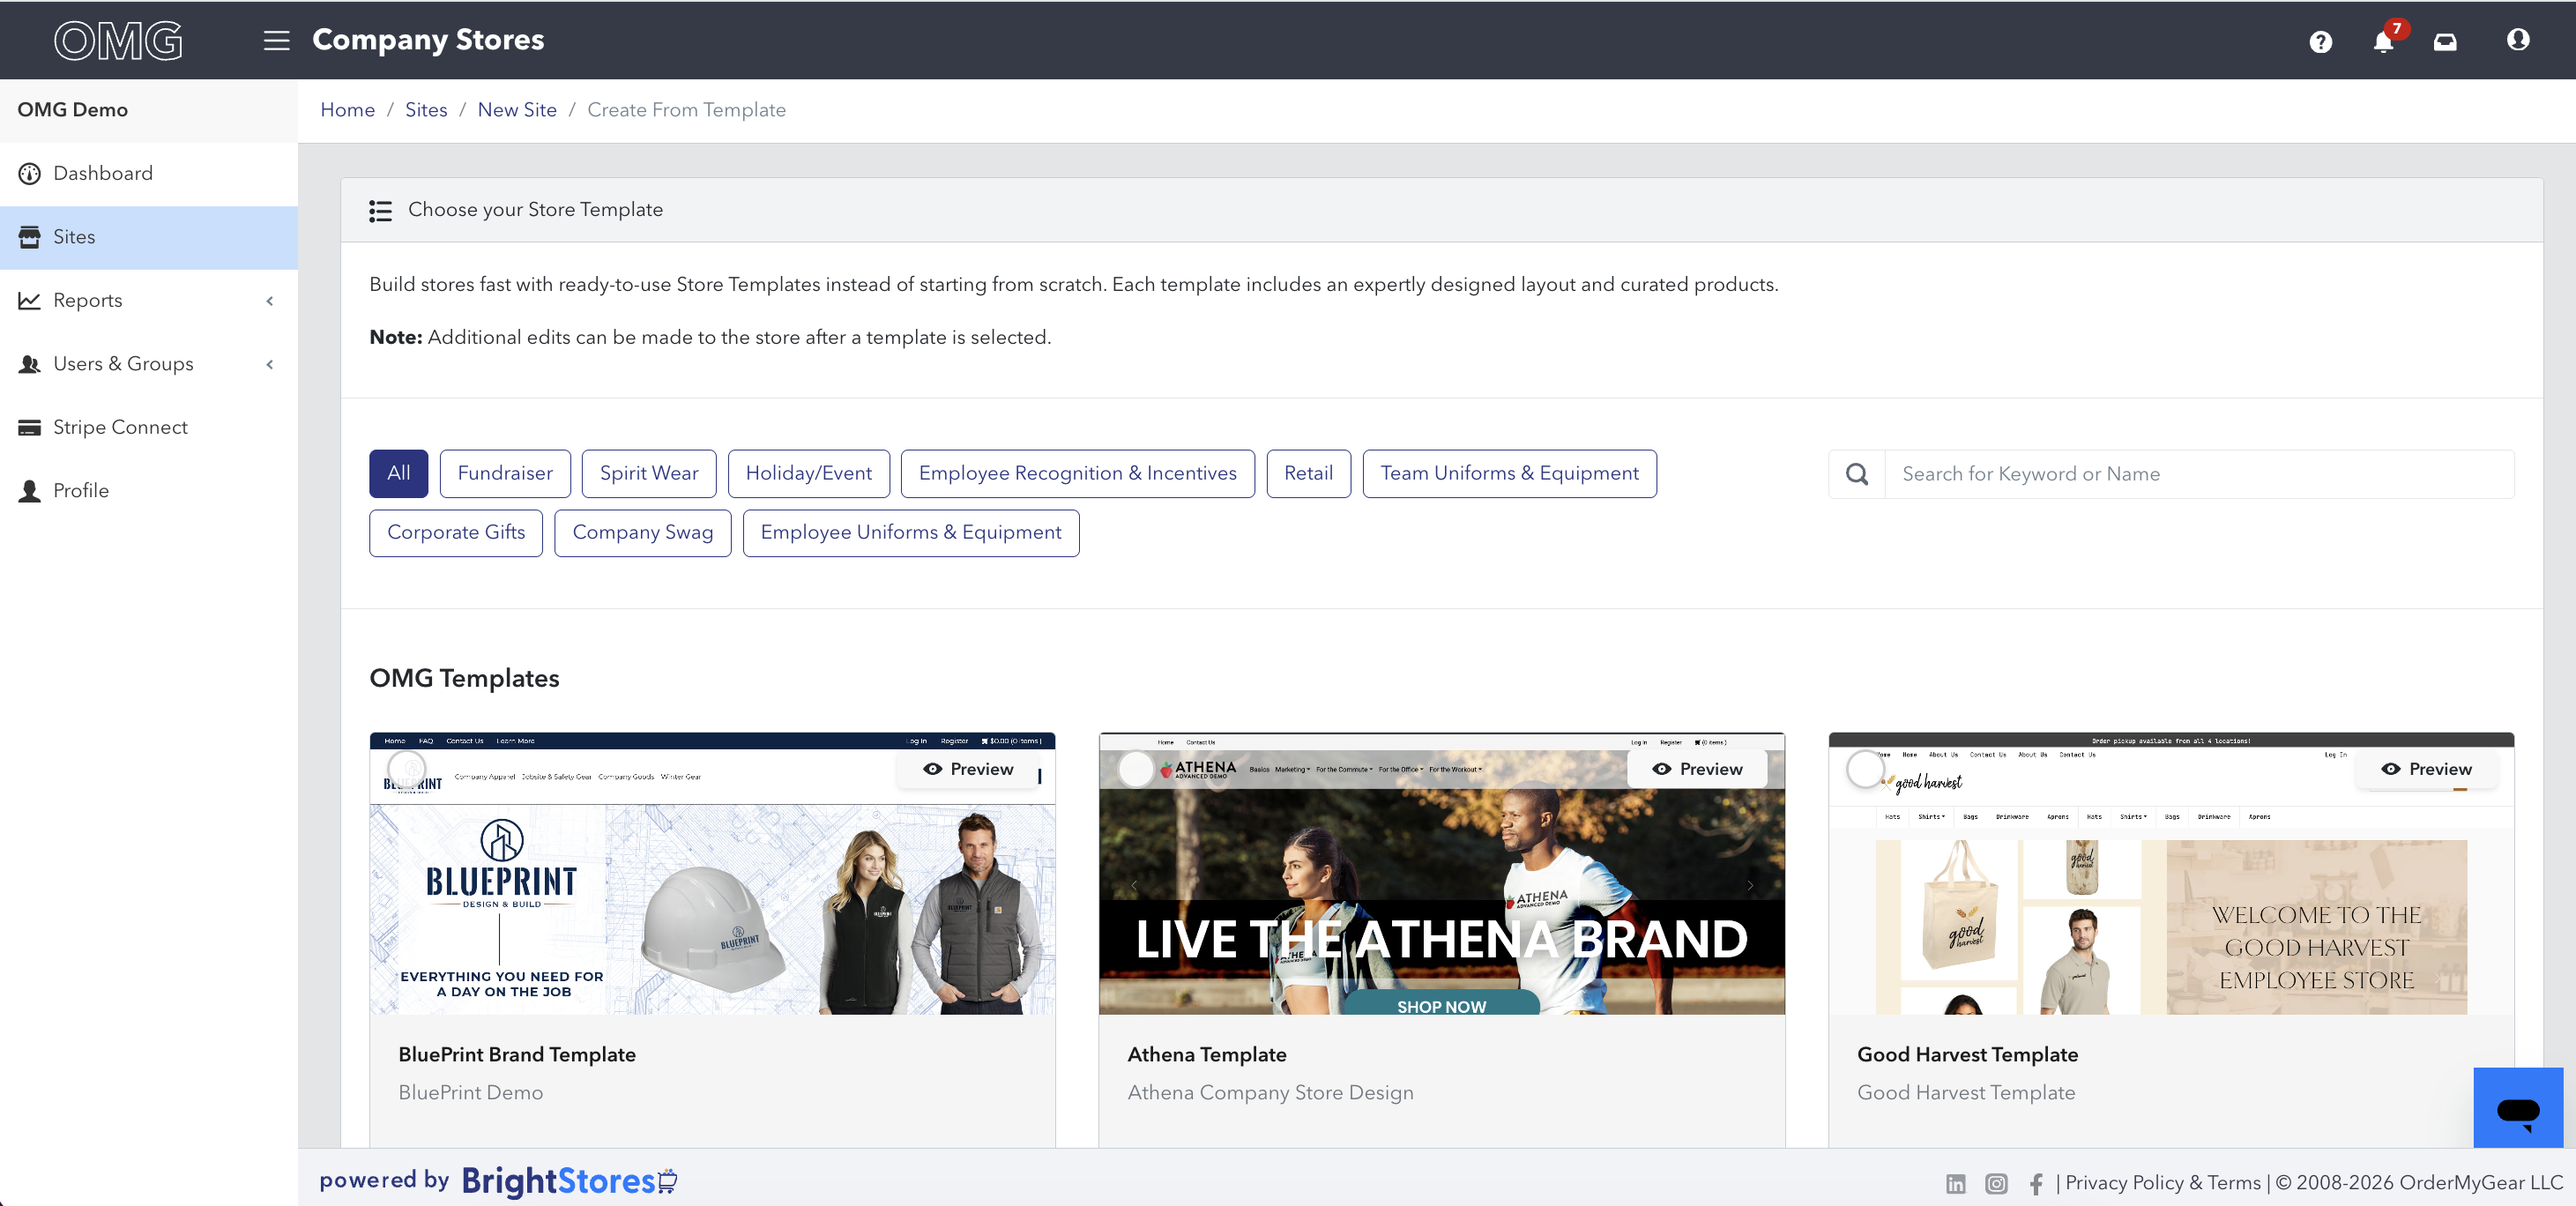Click the Users & Groups icon

(x=30, y=364)
